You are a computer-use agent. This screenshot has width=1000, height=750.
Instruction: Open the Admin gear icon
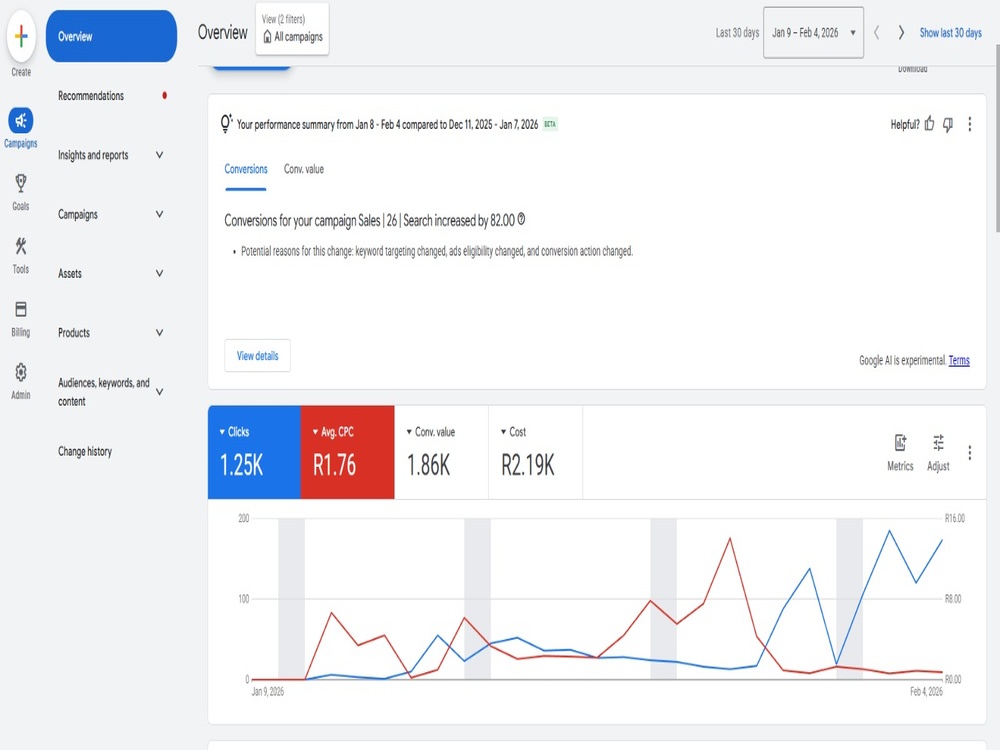click(x=21, y=372)
